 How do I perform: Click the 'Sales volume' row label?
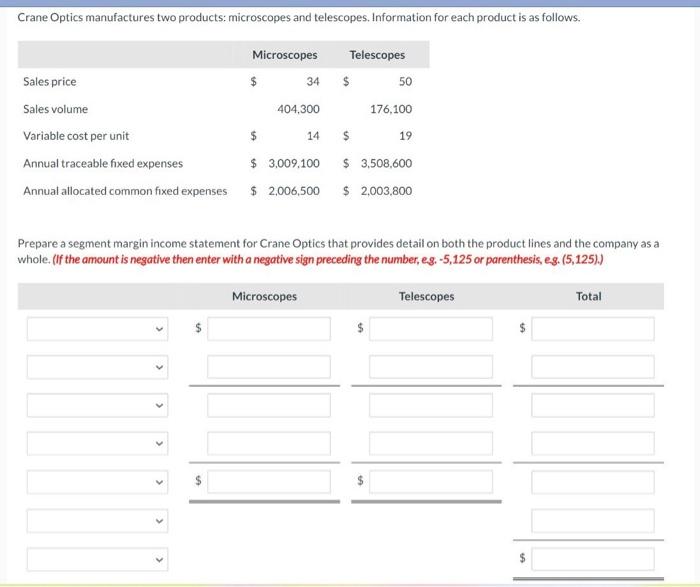point(55,109)
